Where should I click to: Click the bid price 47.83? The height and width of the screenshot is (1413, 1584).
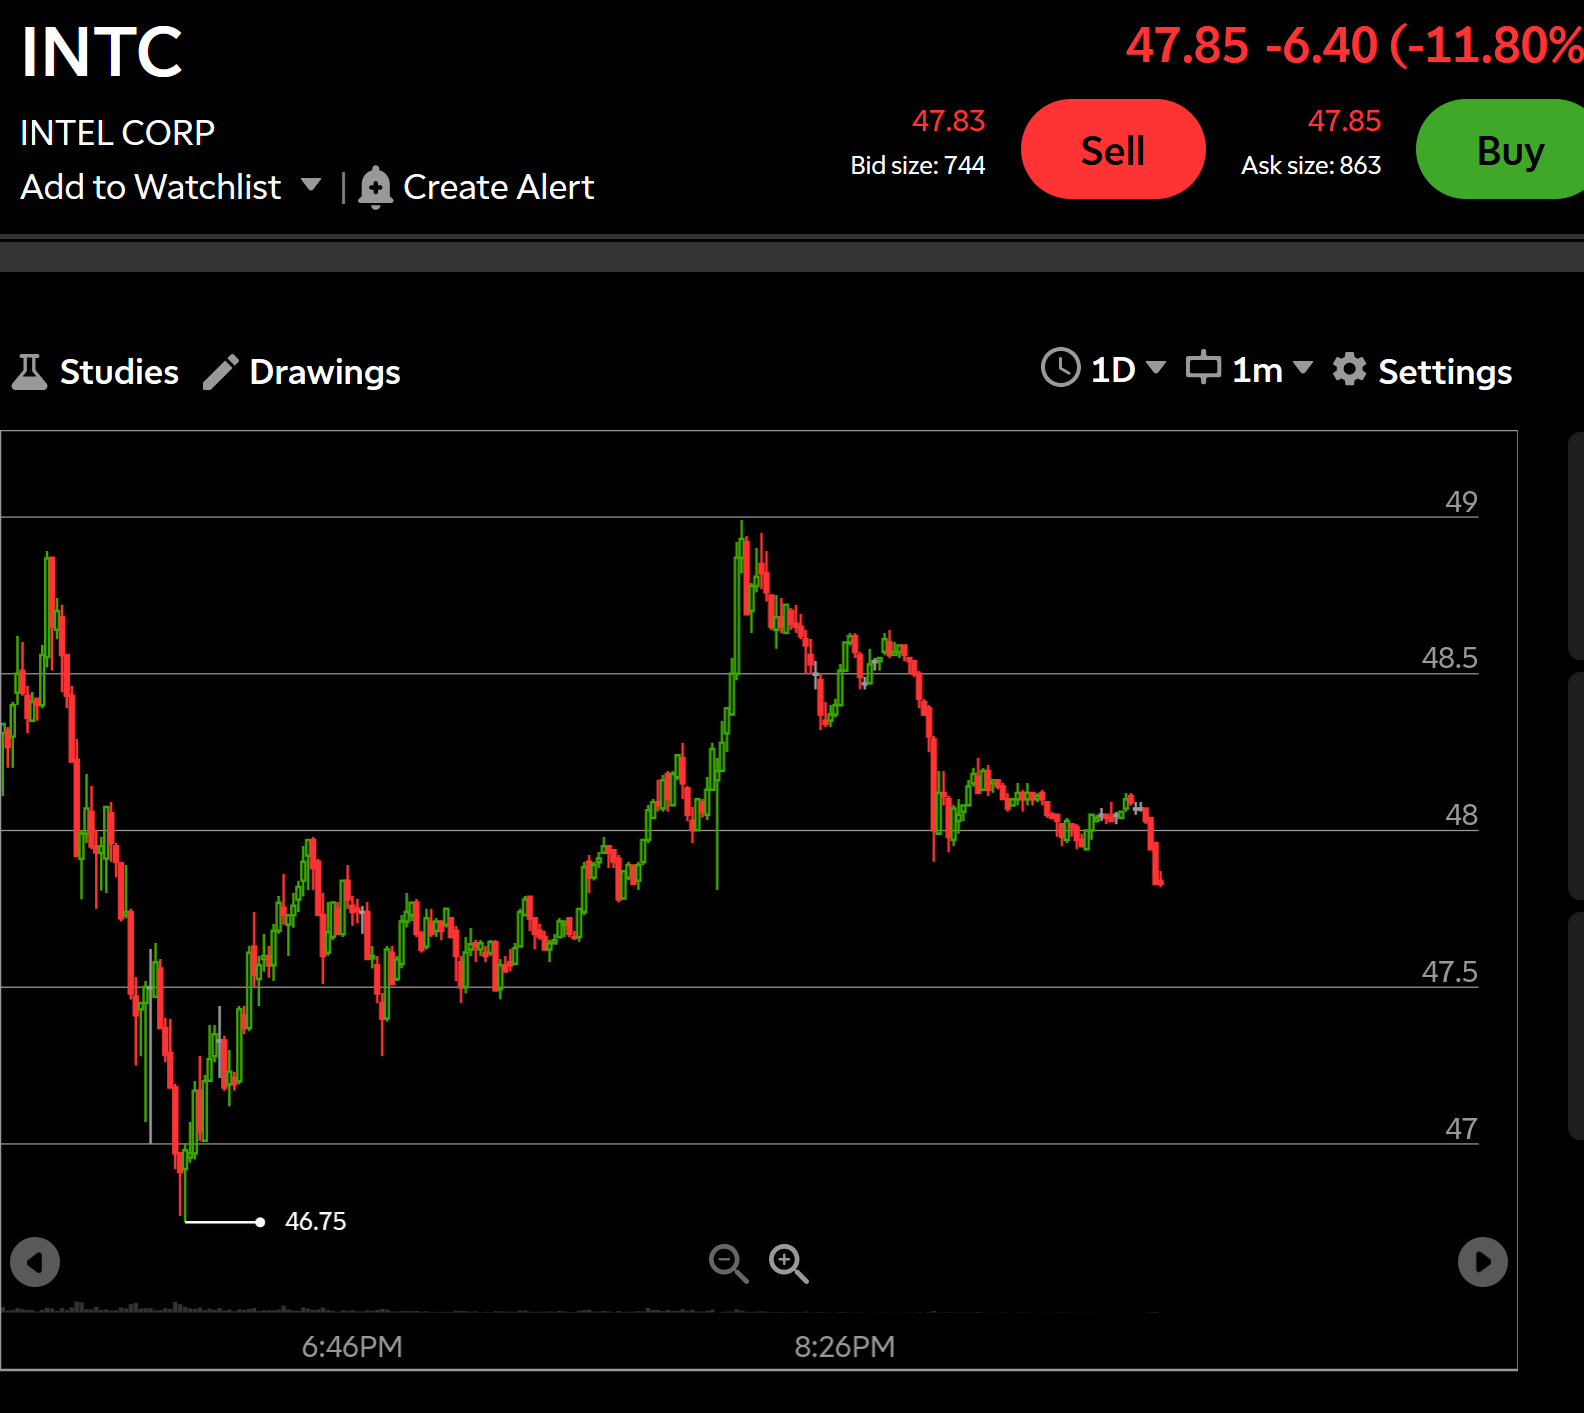pos(948,121)
